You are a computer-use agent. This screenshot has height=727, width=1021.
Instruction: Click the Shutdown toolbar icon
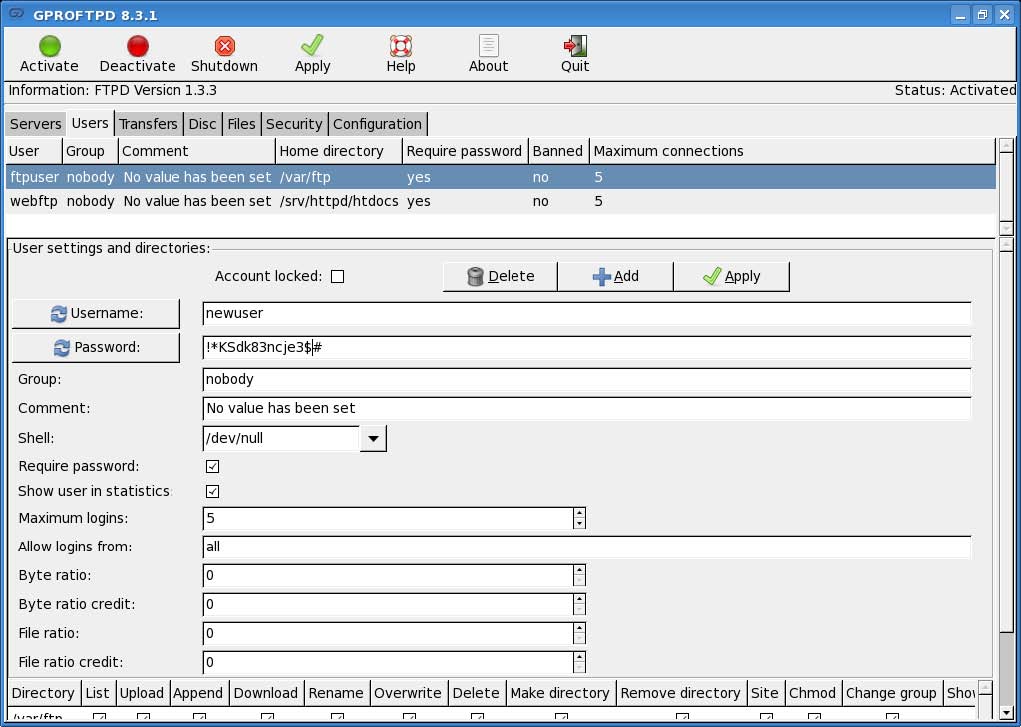[225, 46]
